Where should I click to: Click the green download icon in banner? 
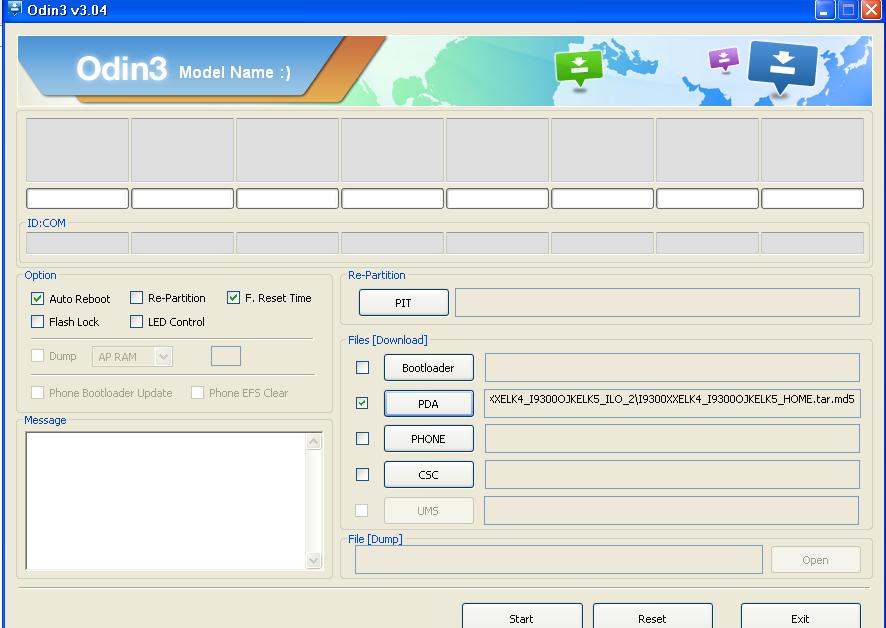578,68
